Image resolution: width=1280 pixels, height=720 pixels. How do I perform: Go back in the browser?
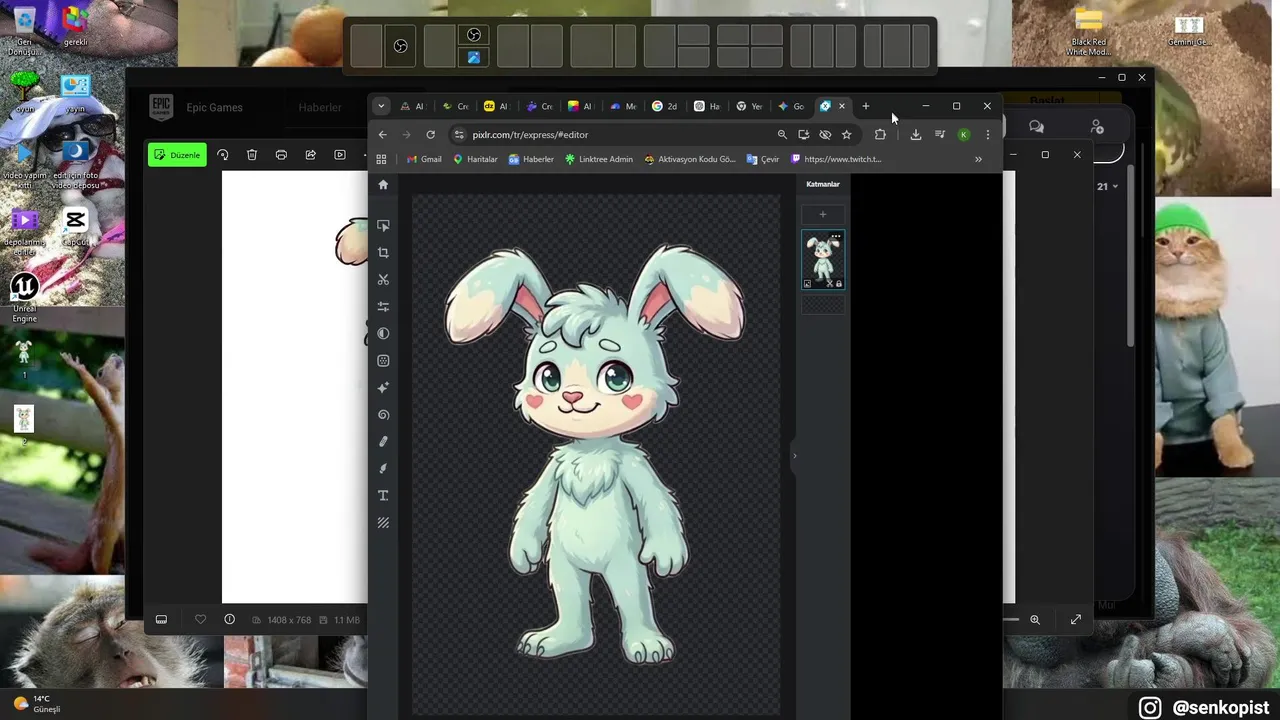[x=382, y=135]
